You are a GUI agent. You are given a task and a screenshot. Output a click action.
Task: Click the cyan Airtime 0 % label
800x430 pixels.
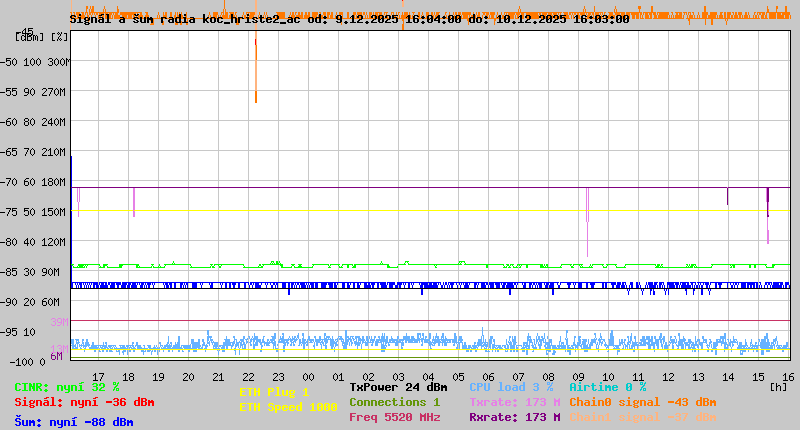point(607,387)
